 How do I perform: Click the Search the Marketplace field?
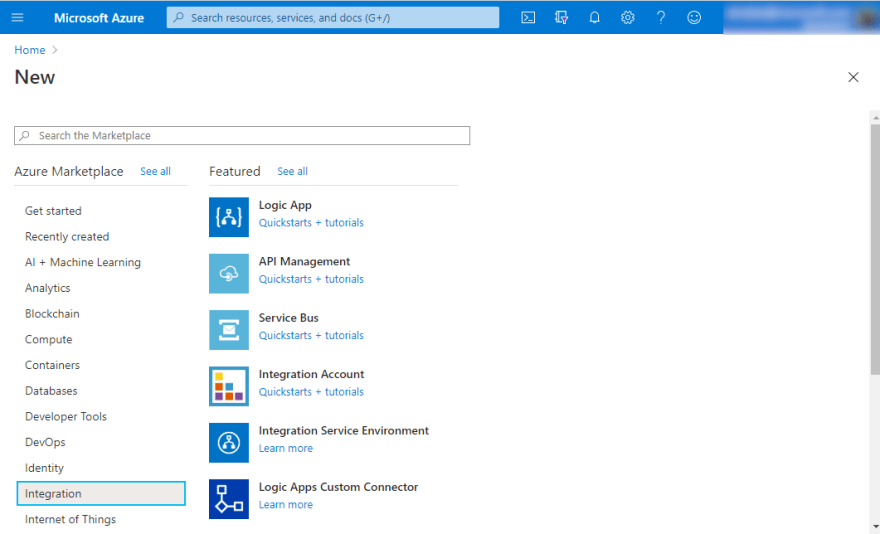242,135
